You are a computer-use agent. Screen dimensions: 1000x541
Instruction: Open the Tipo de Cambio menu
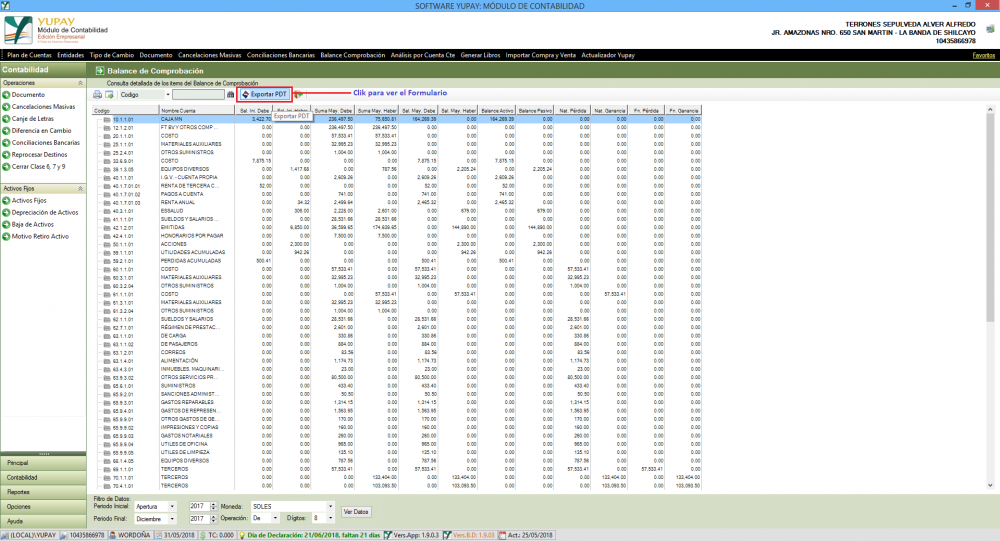click(112, 55)
